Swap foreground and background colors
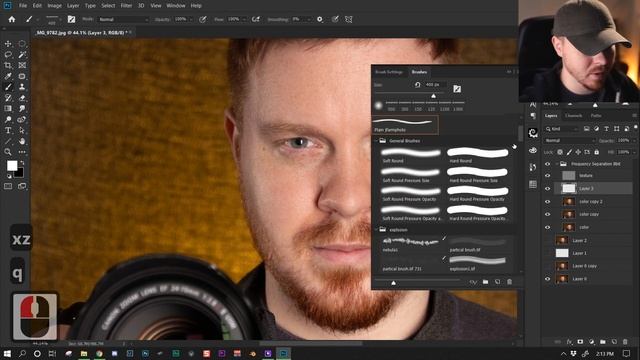The height and width of the screenshot is (360, 640). tap(22, 162)
